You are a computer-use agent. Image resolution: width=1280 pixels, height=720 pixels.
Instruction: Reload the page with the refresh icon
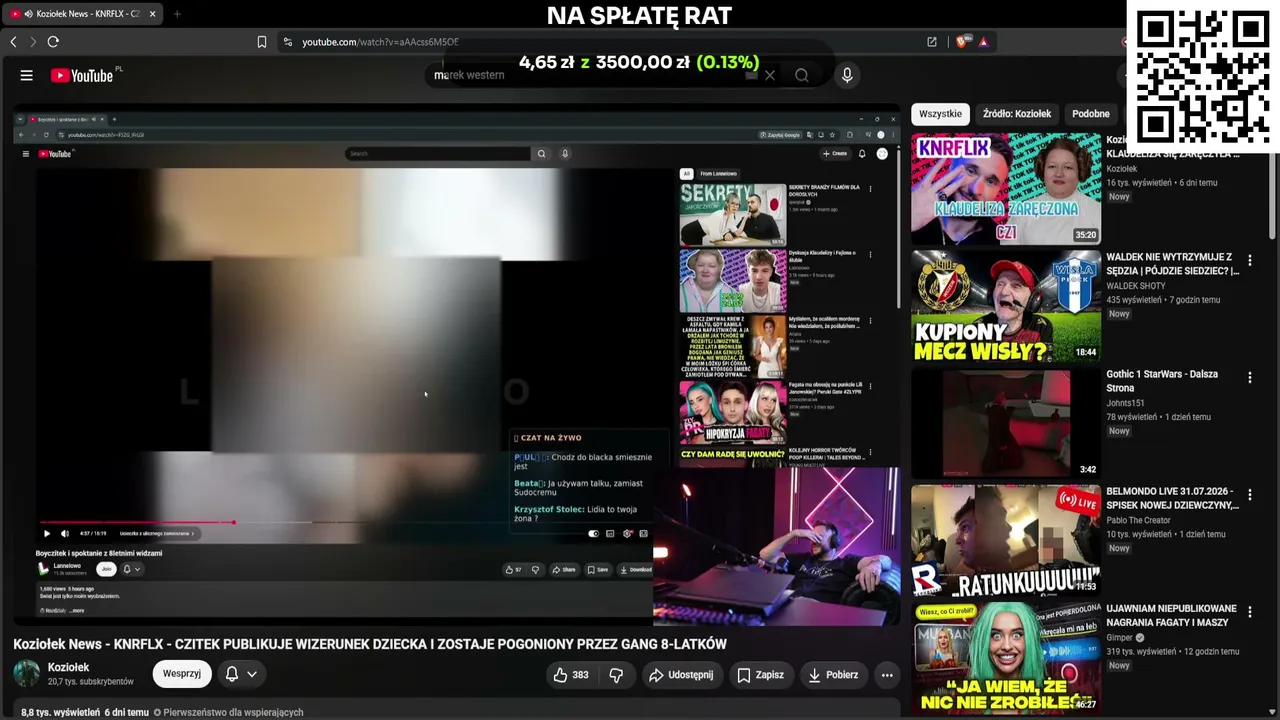pyautogui.click(x=53, y=42)
